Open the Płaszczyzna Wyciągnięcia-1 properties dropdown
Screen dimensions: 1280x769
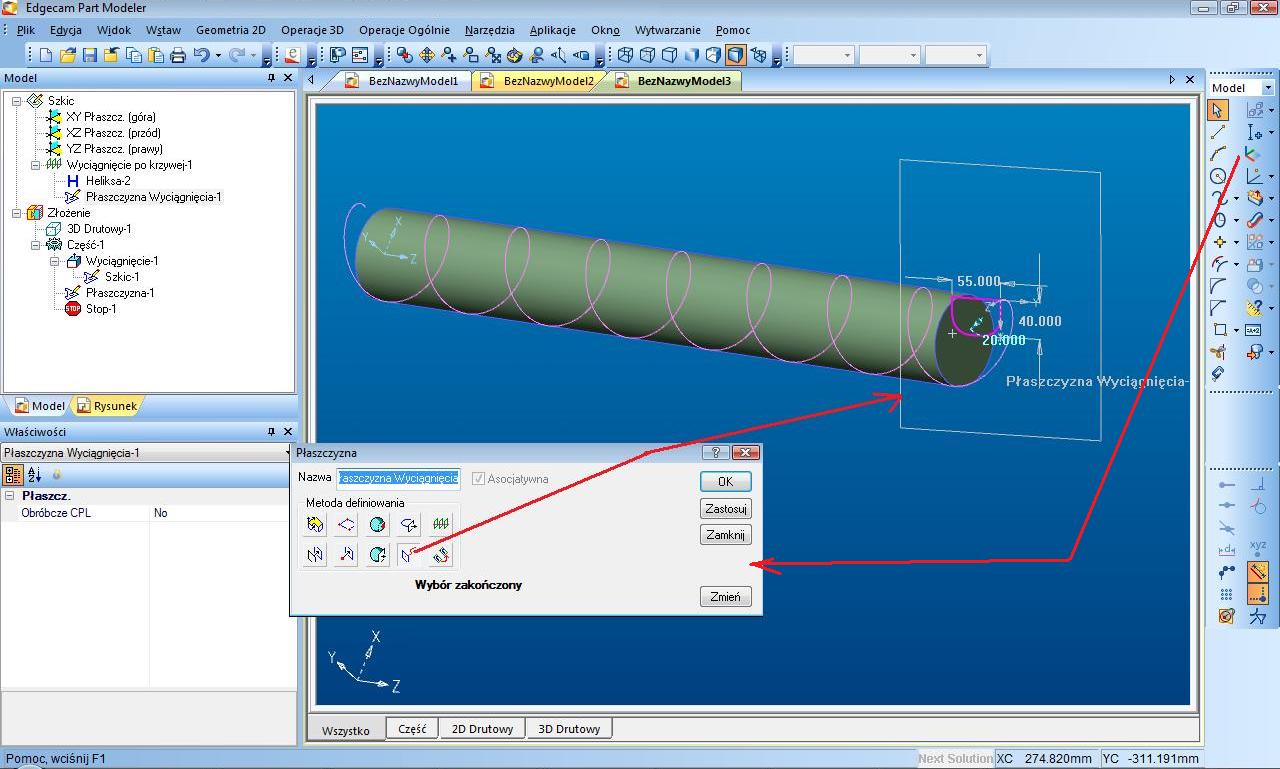click(288, 453)
